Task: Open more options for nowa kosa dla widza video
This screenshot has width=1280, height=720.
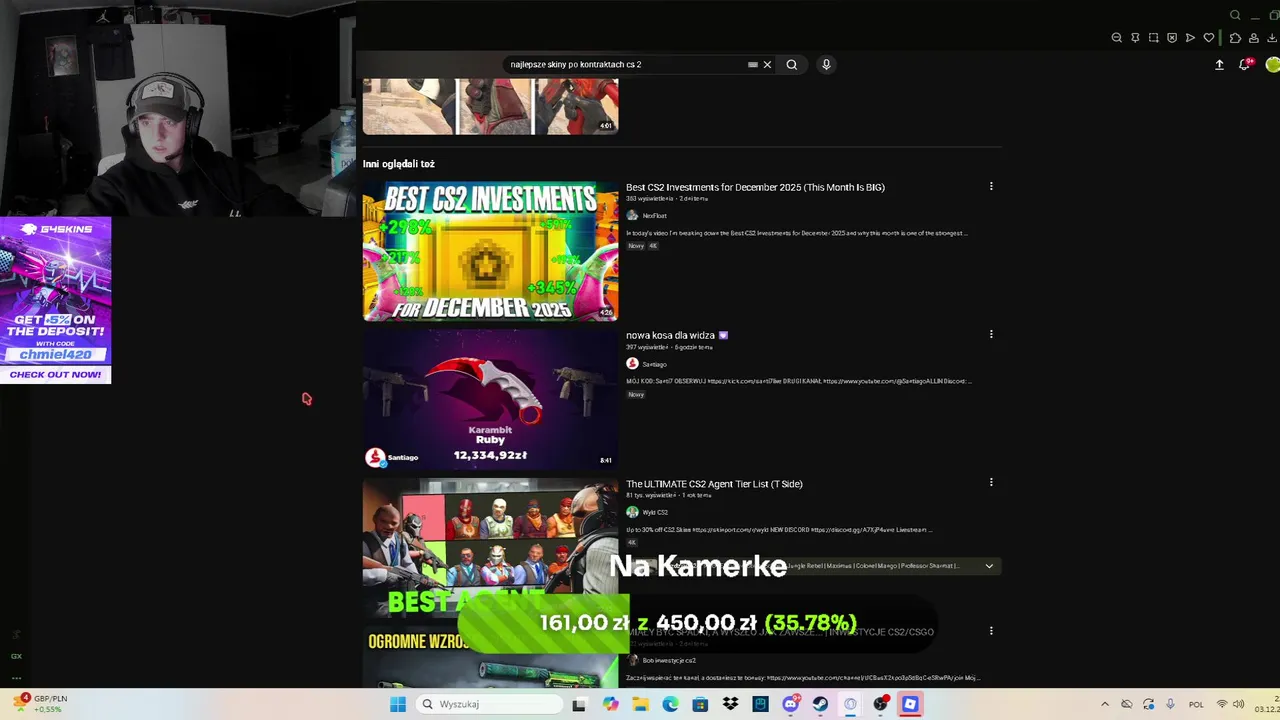Action: (x=991, y=334)
